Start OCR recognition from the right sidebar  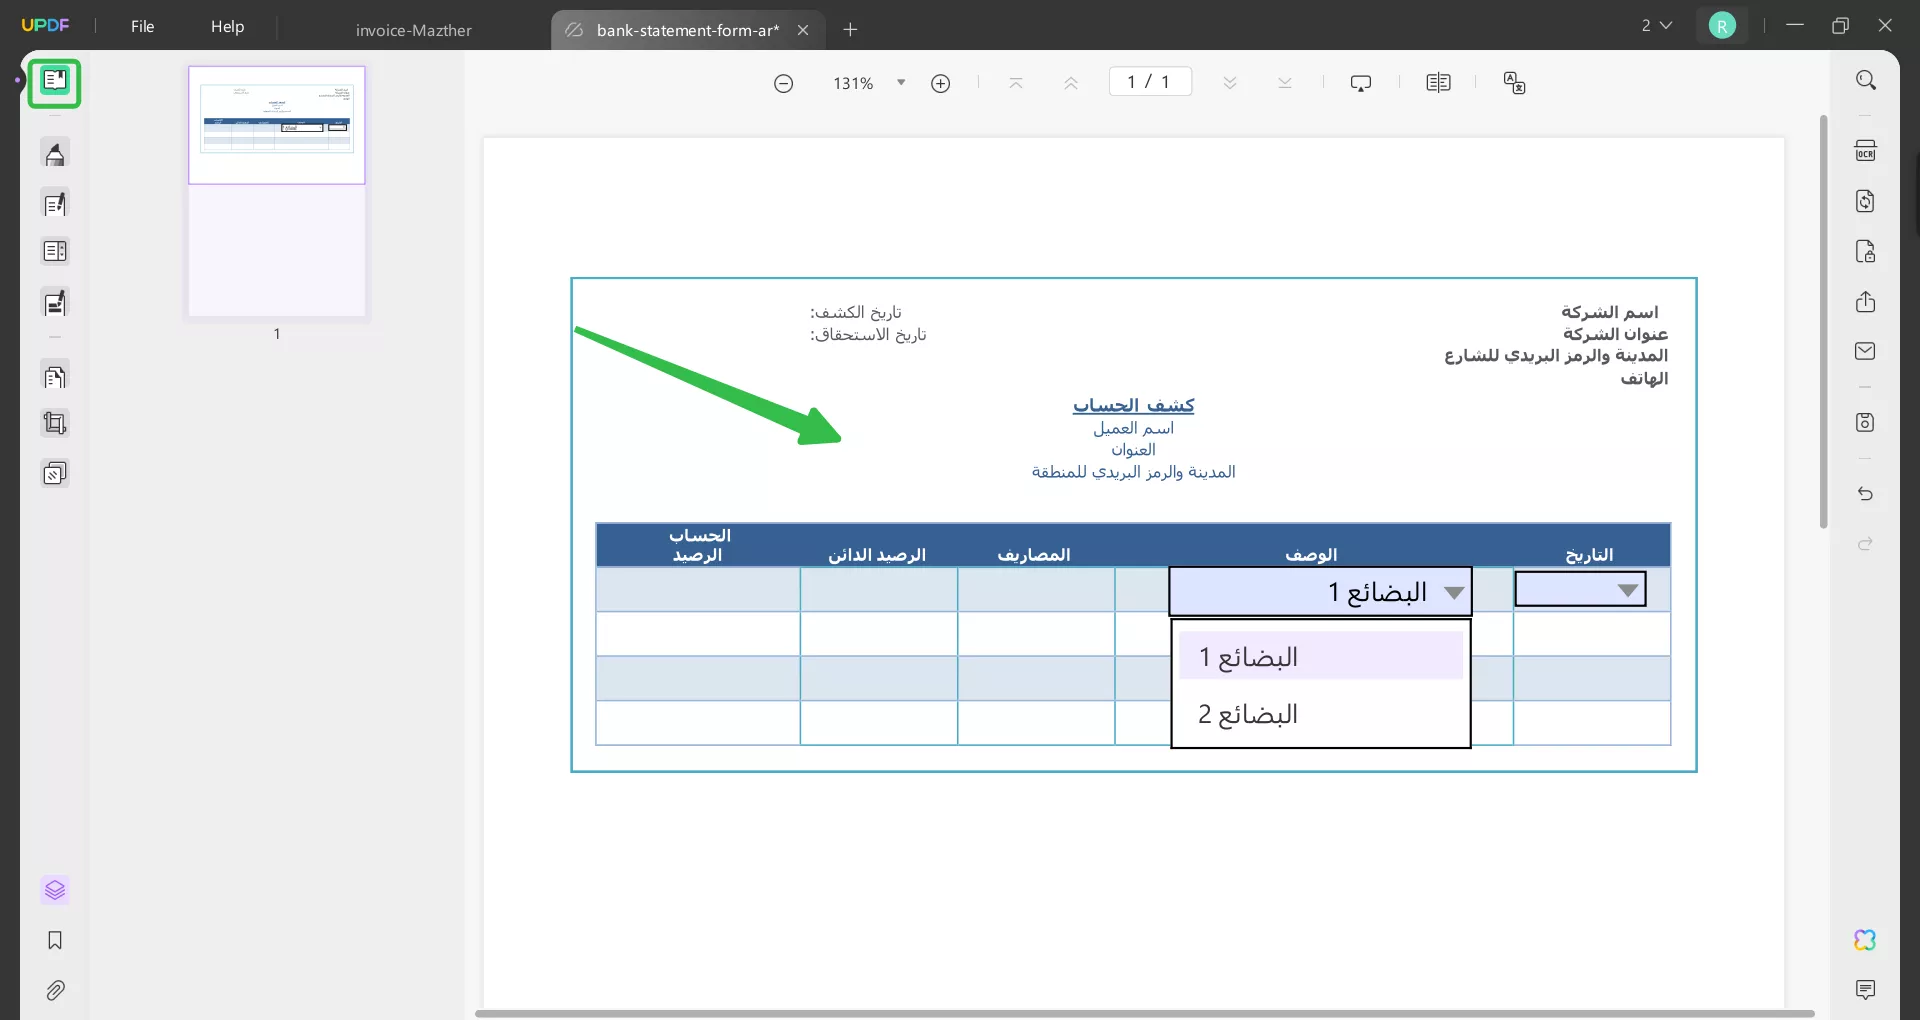[x=1866, y=150]
